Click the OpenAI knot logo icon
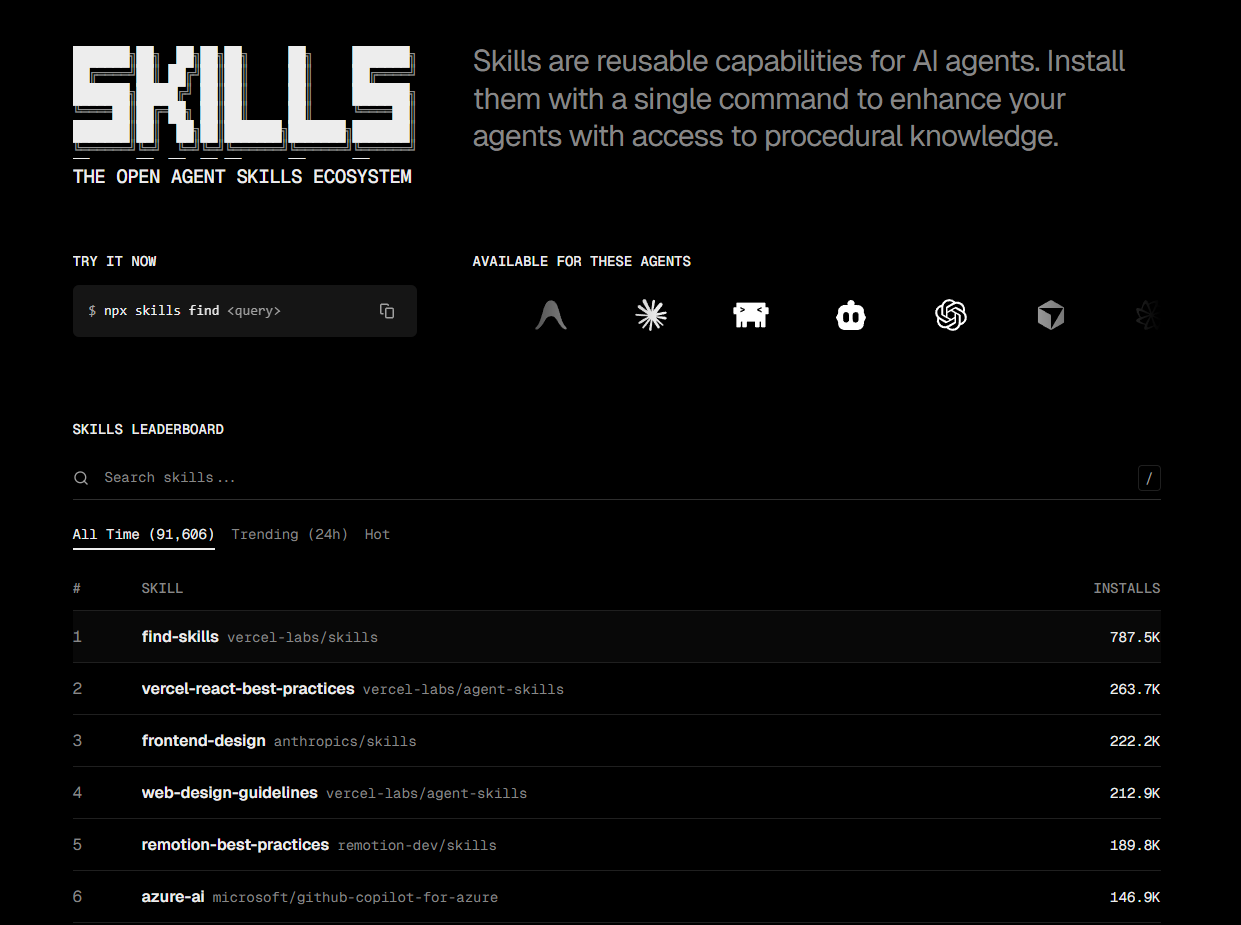The image size is (1241, 925). pyautogui.click(x=950, y=316)
